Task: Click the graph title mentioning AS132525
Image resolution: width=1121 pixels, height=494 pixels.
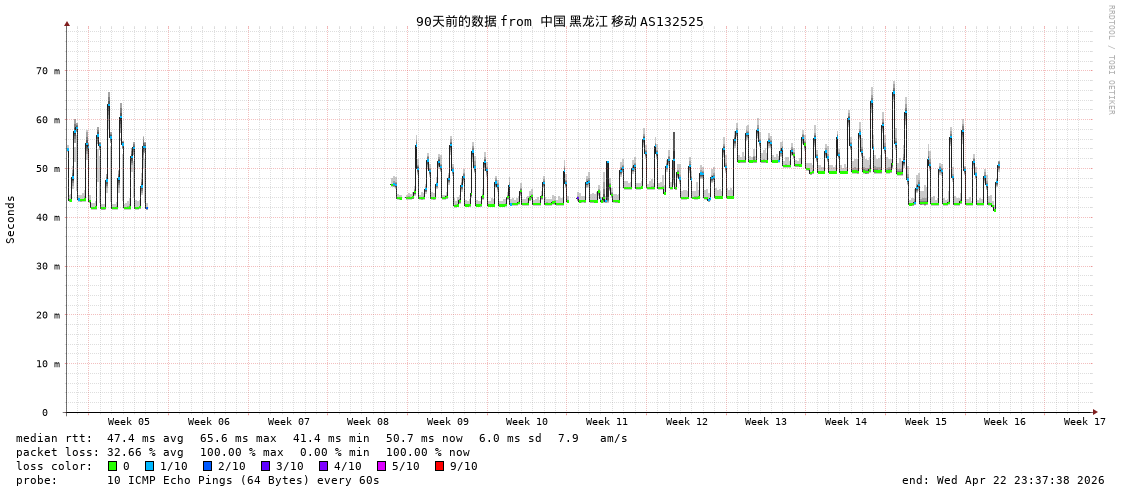Action: pyautogui.click(x=559, y=21)
